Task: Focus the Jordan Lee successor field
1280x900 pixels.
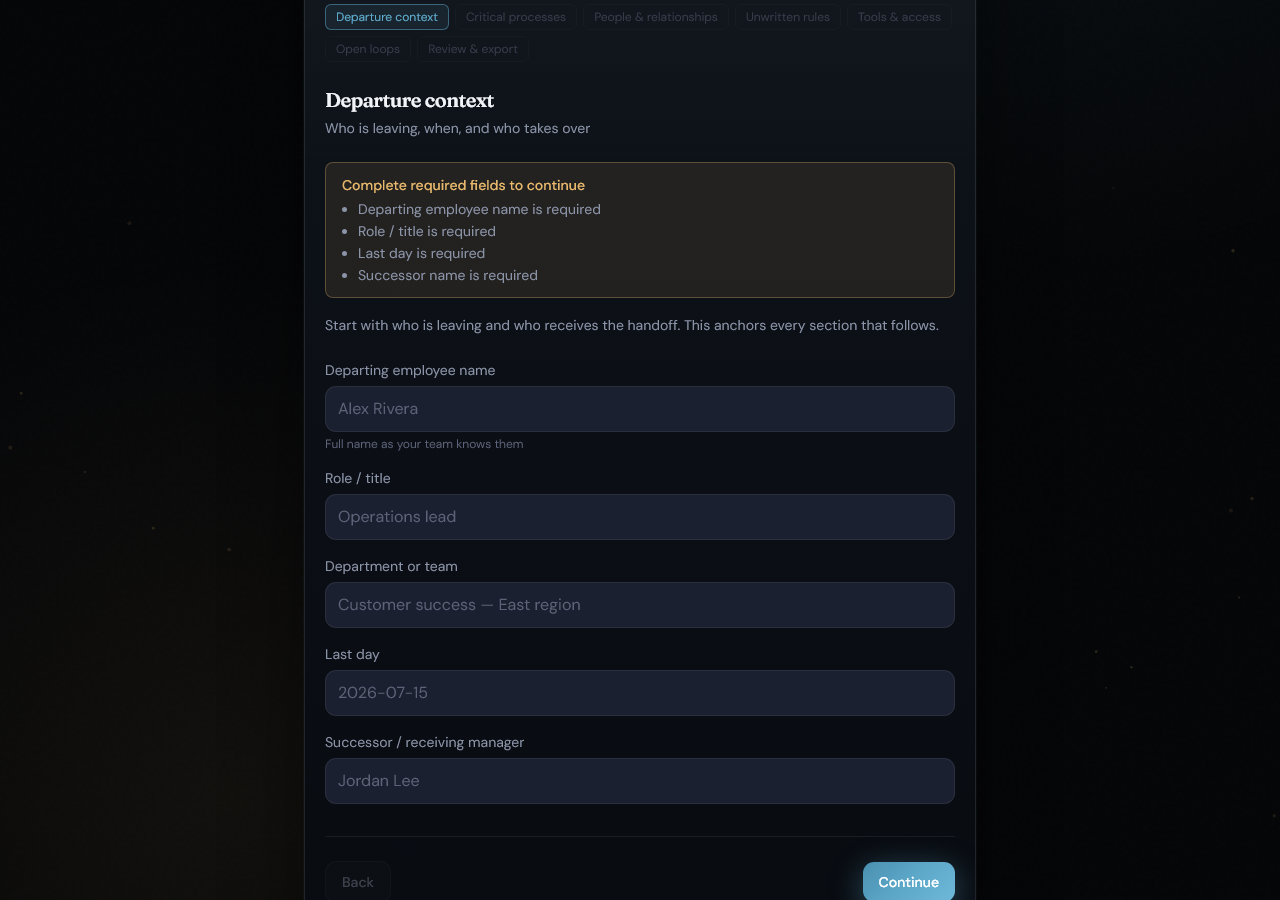Action: coord(640,781)
